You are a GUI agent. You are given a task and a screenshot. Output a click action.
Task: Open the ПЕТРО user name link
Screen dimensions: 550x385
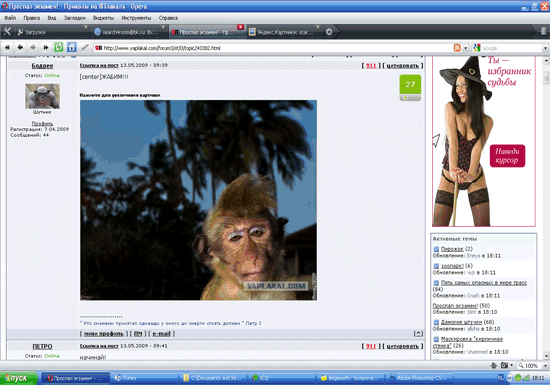(x=42, y=346)
